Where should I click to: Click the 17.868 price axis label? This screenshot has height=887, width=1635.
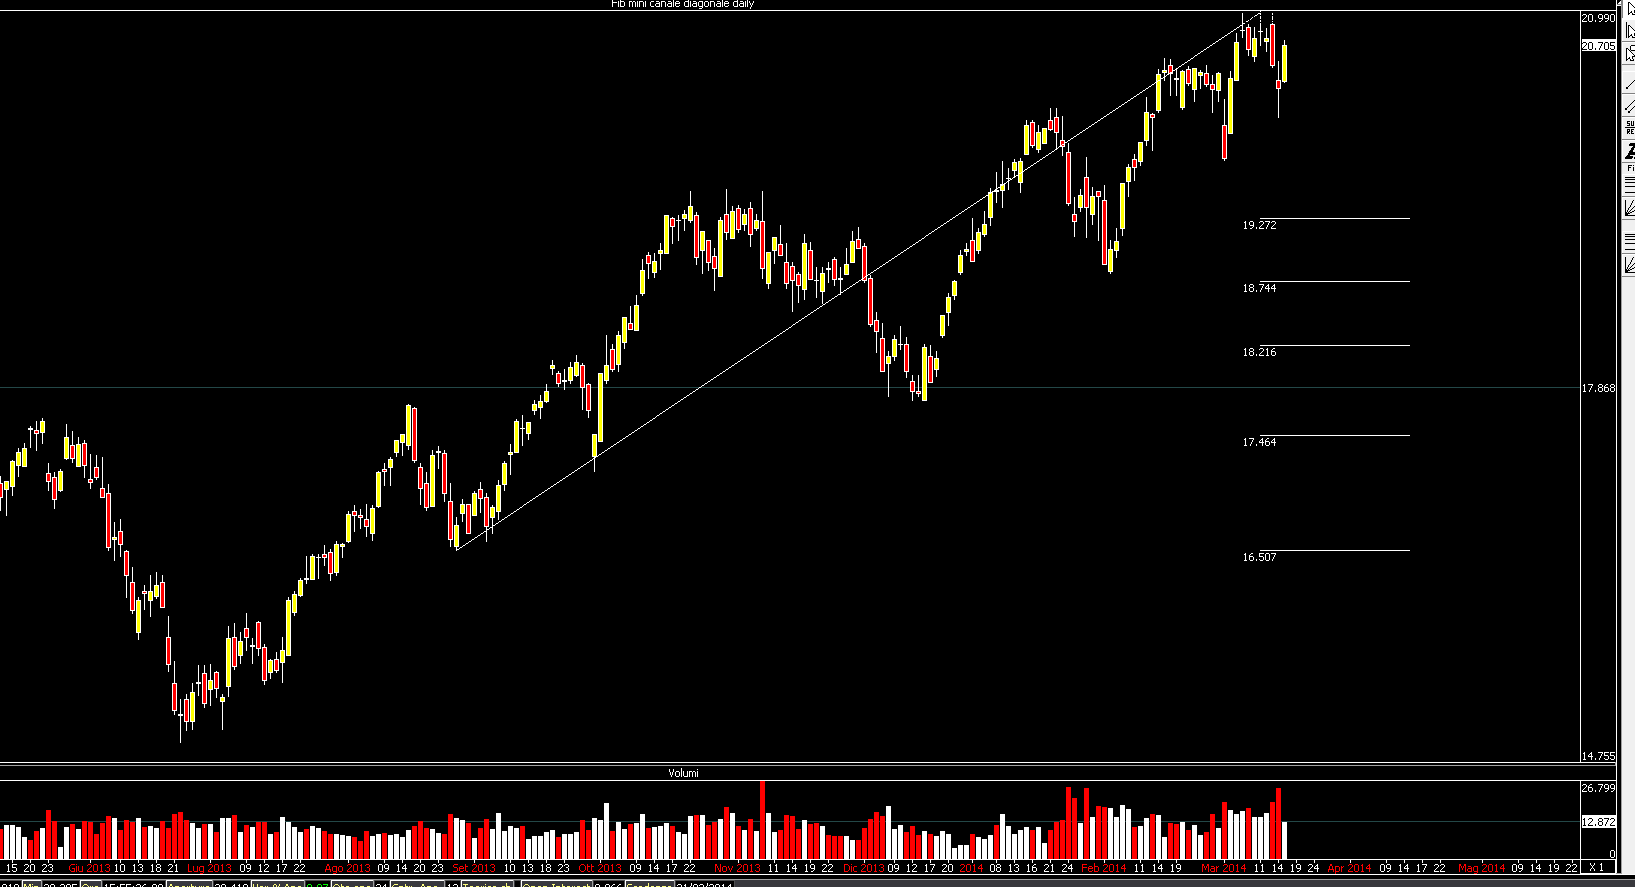[1598, 388]
